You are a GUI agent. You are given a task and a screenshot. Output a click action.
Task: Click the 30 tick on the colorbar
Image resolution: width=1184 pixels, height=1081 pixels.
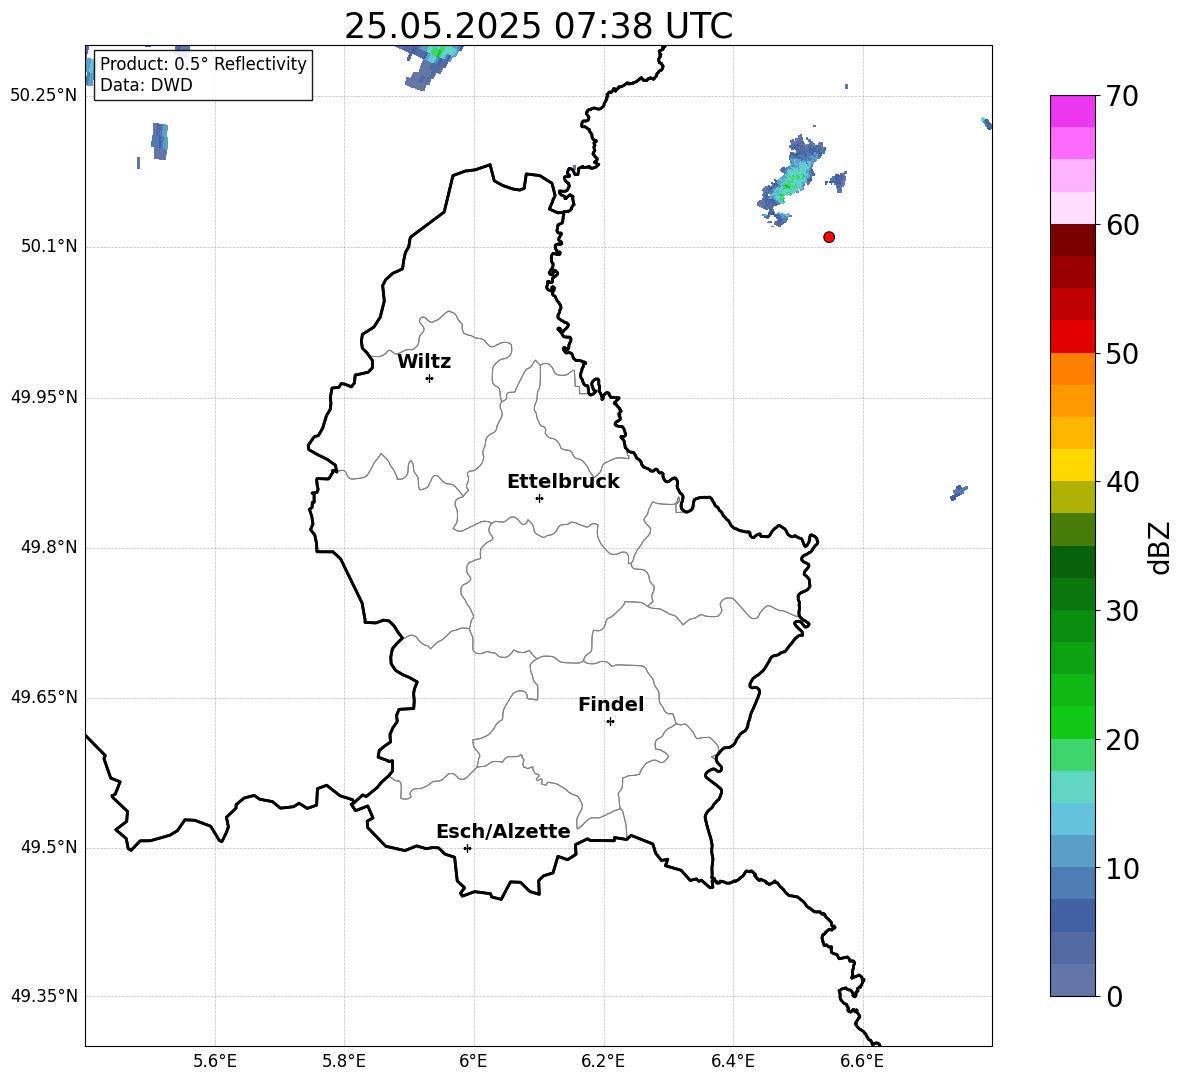[1122, 610]
